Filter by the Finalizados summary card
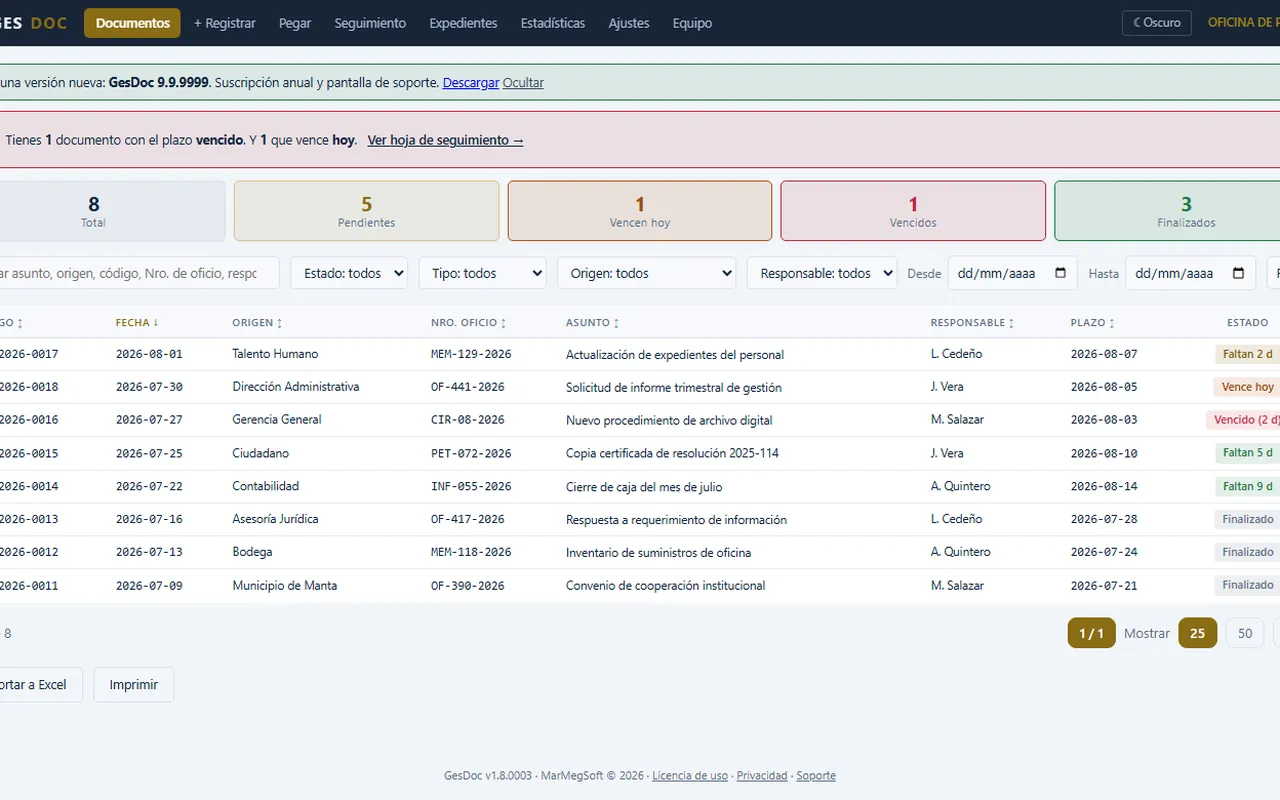 (x=1167, y=211)
